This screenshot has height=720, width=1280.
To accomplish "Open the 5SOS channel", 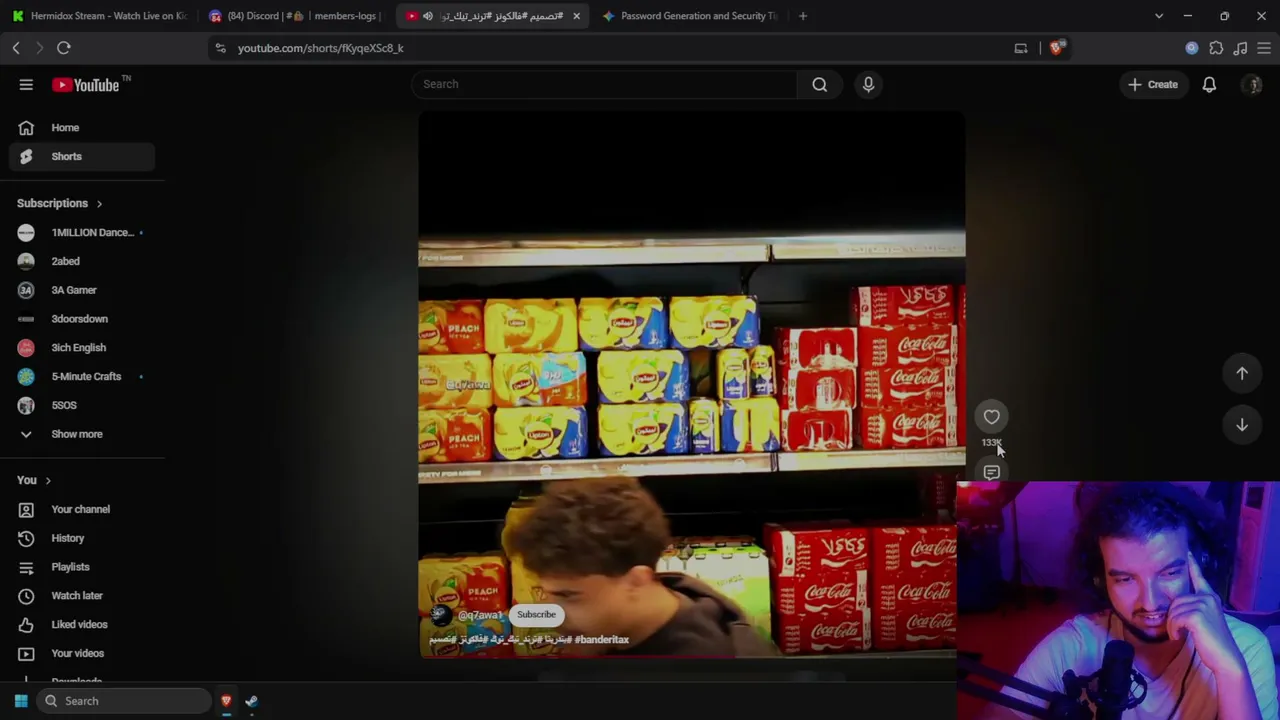I will [x=82, y=406].
